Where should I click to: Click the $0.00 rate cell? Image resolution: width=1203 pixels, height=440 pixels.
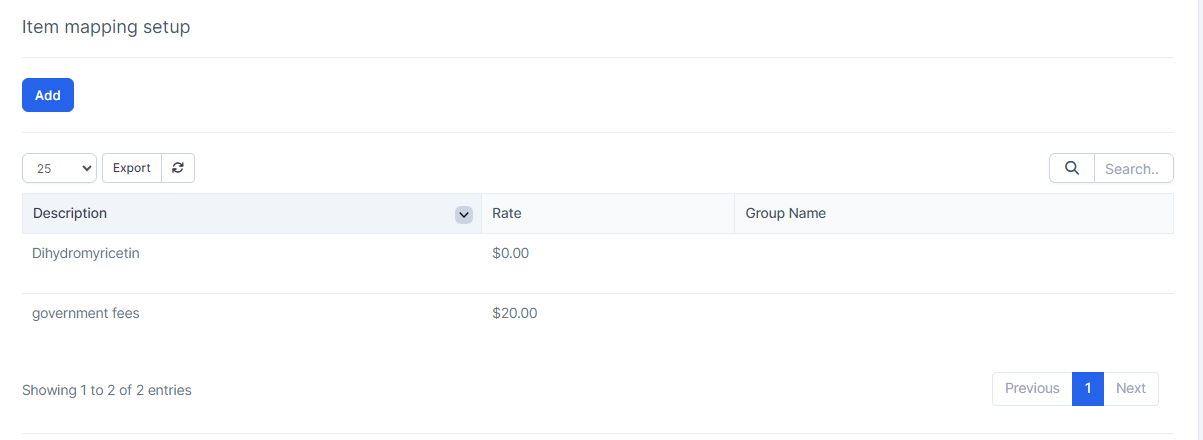click(x=511, y=253)
